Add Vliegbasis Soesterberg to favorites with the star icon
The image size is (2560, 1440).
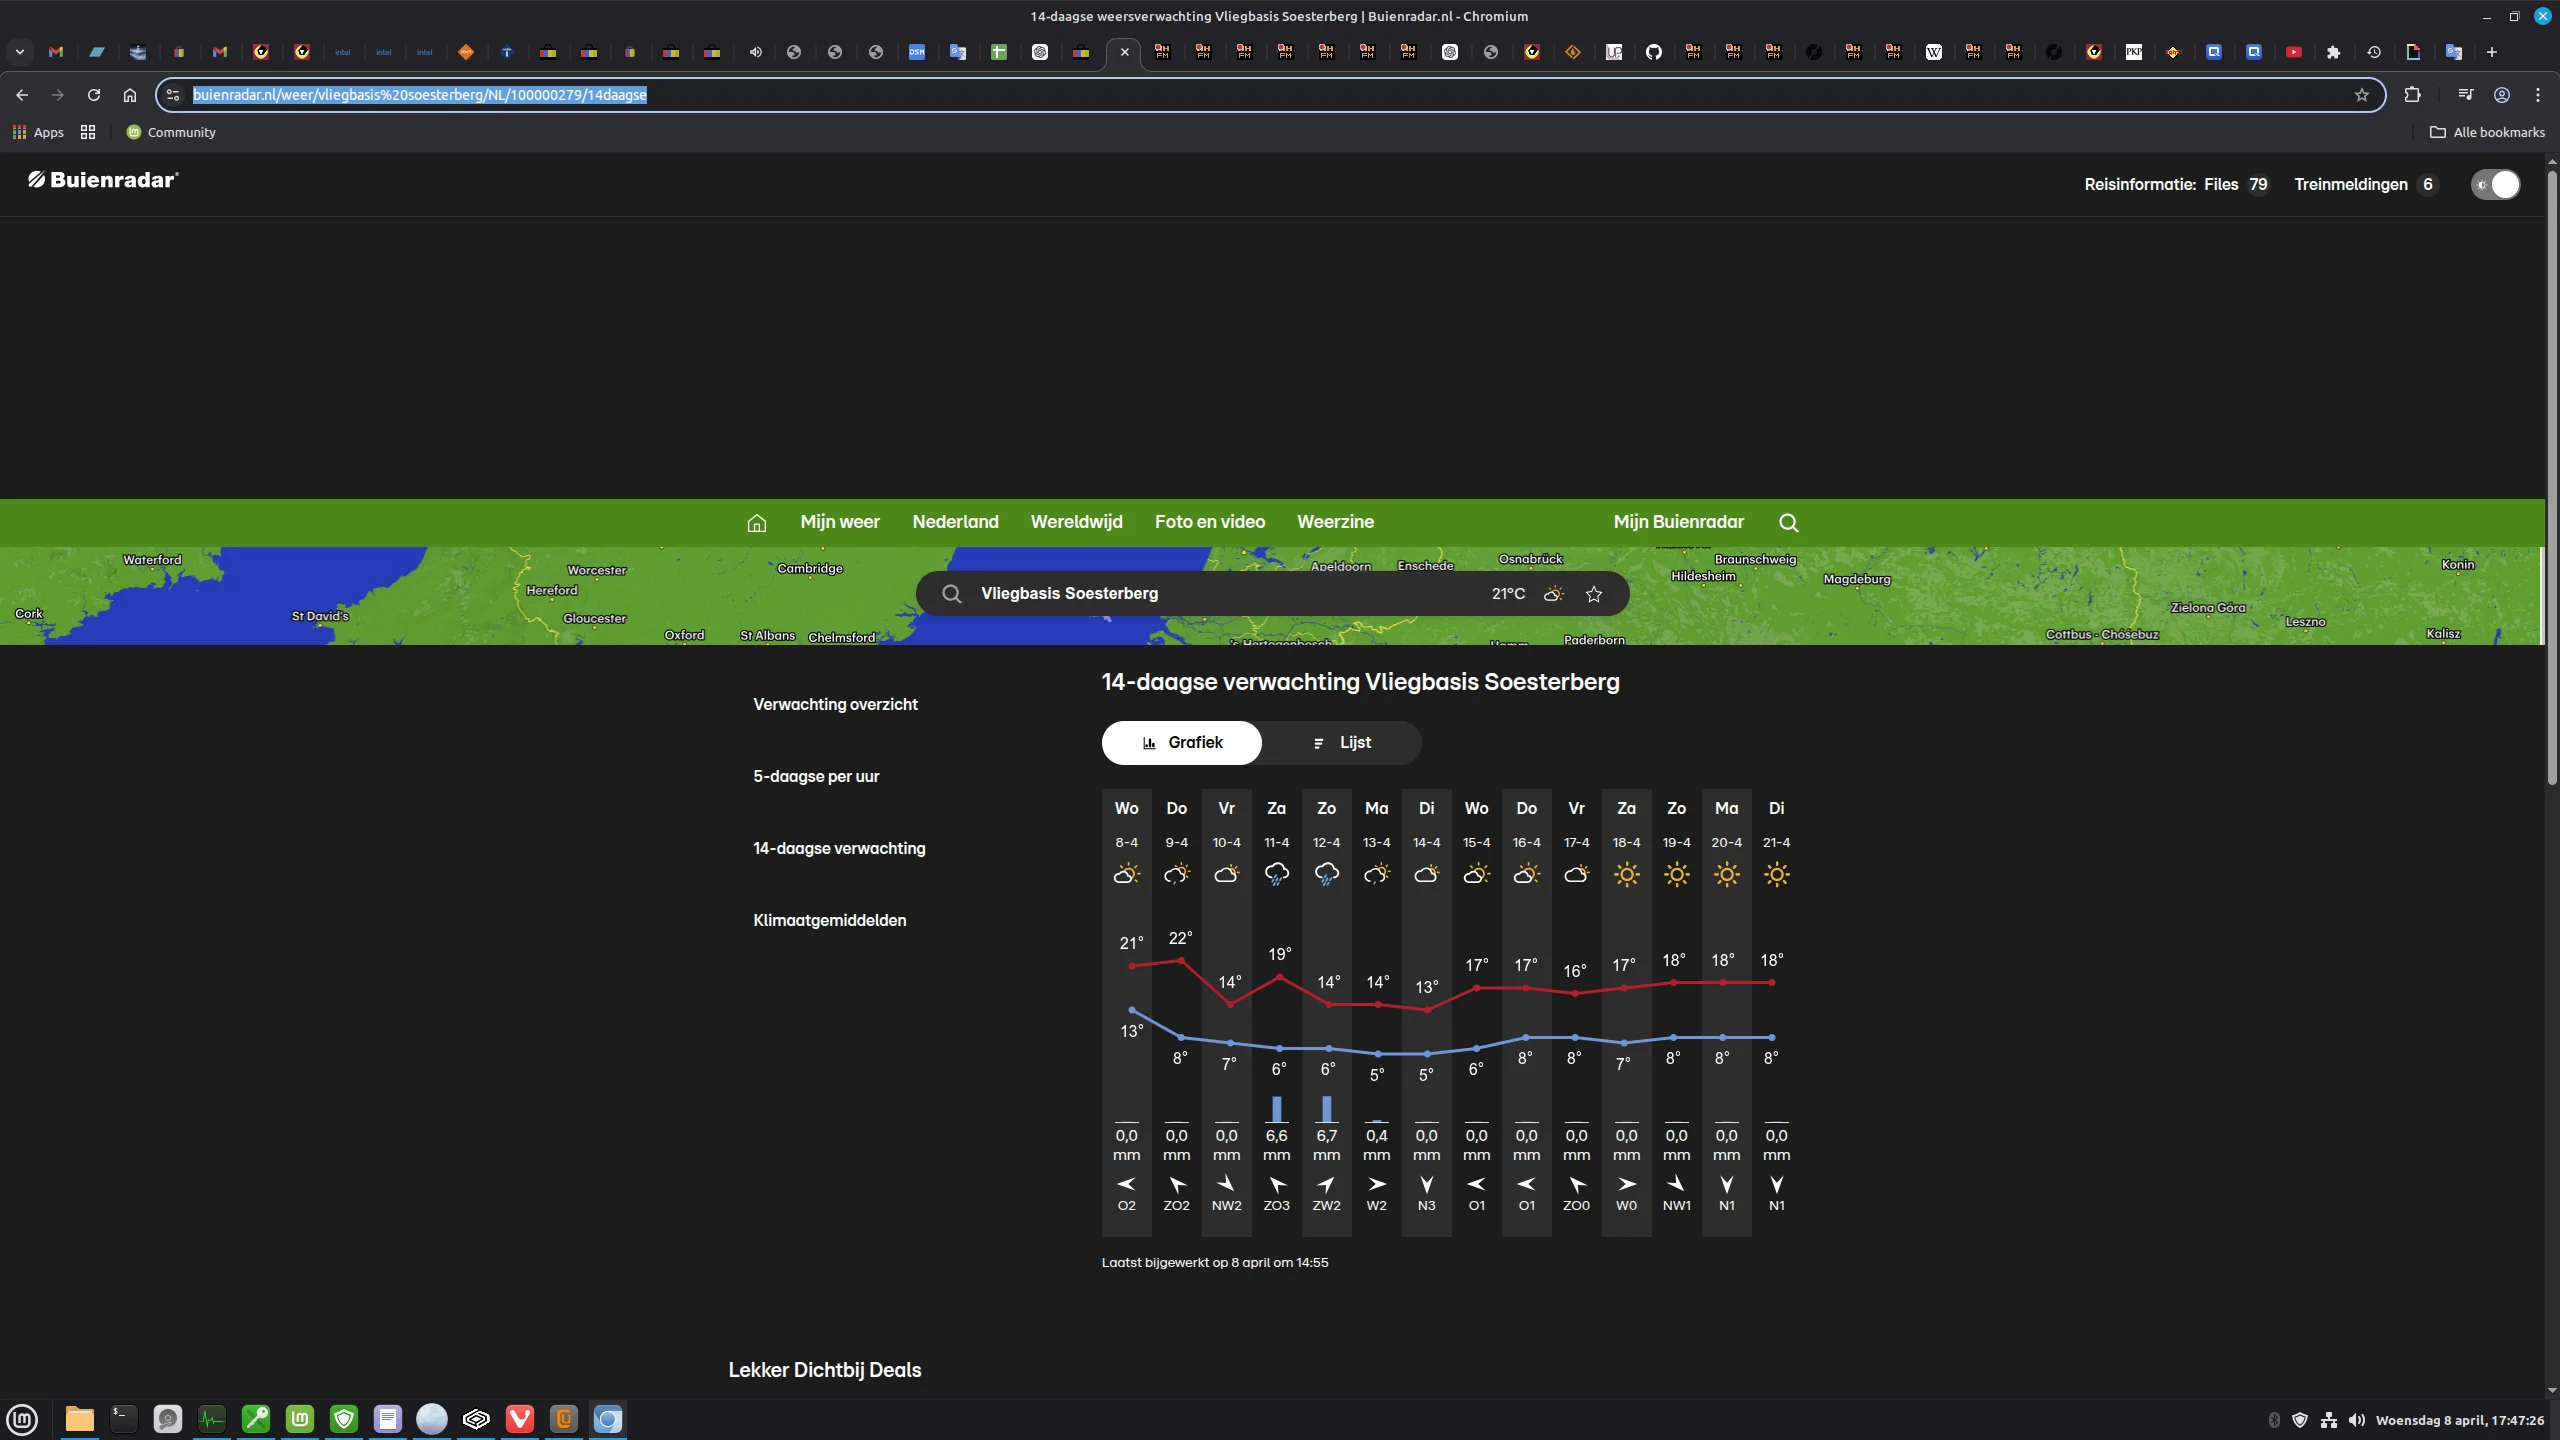tap(1594, 594)
